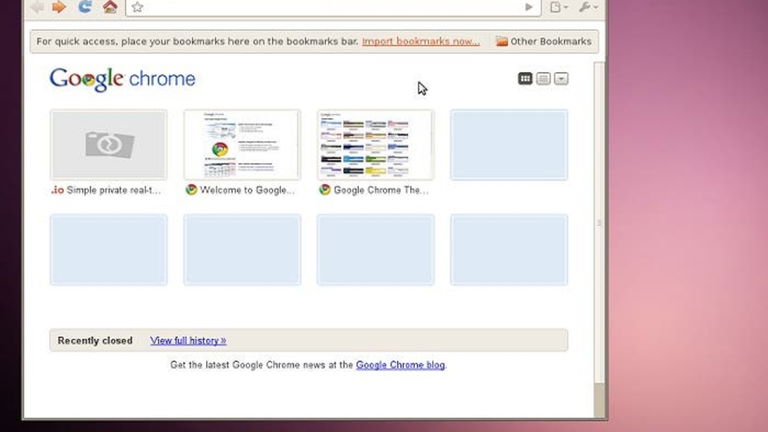The image size is (768, 432).
Task: Switch to thumbnail grid view
Action: tap(525, 78)
